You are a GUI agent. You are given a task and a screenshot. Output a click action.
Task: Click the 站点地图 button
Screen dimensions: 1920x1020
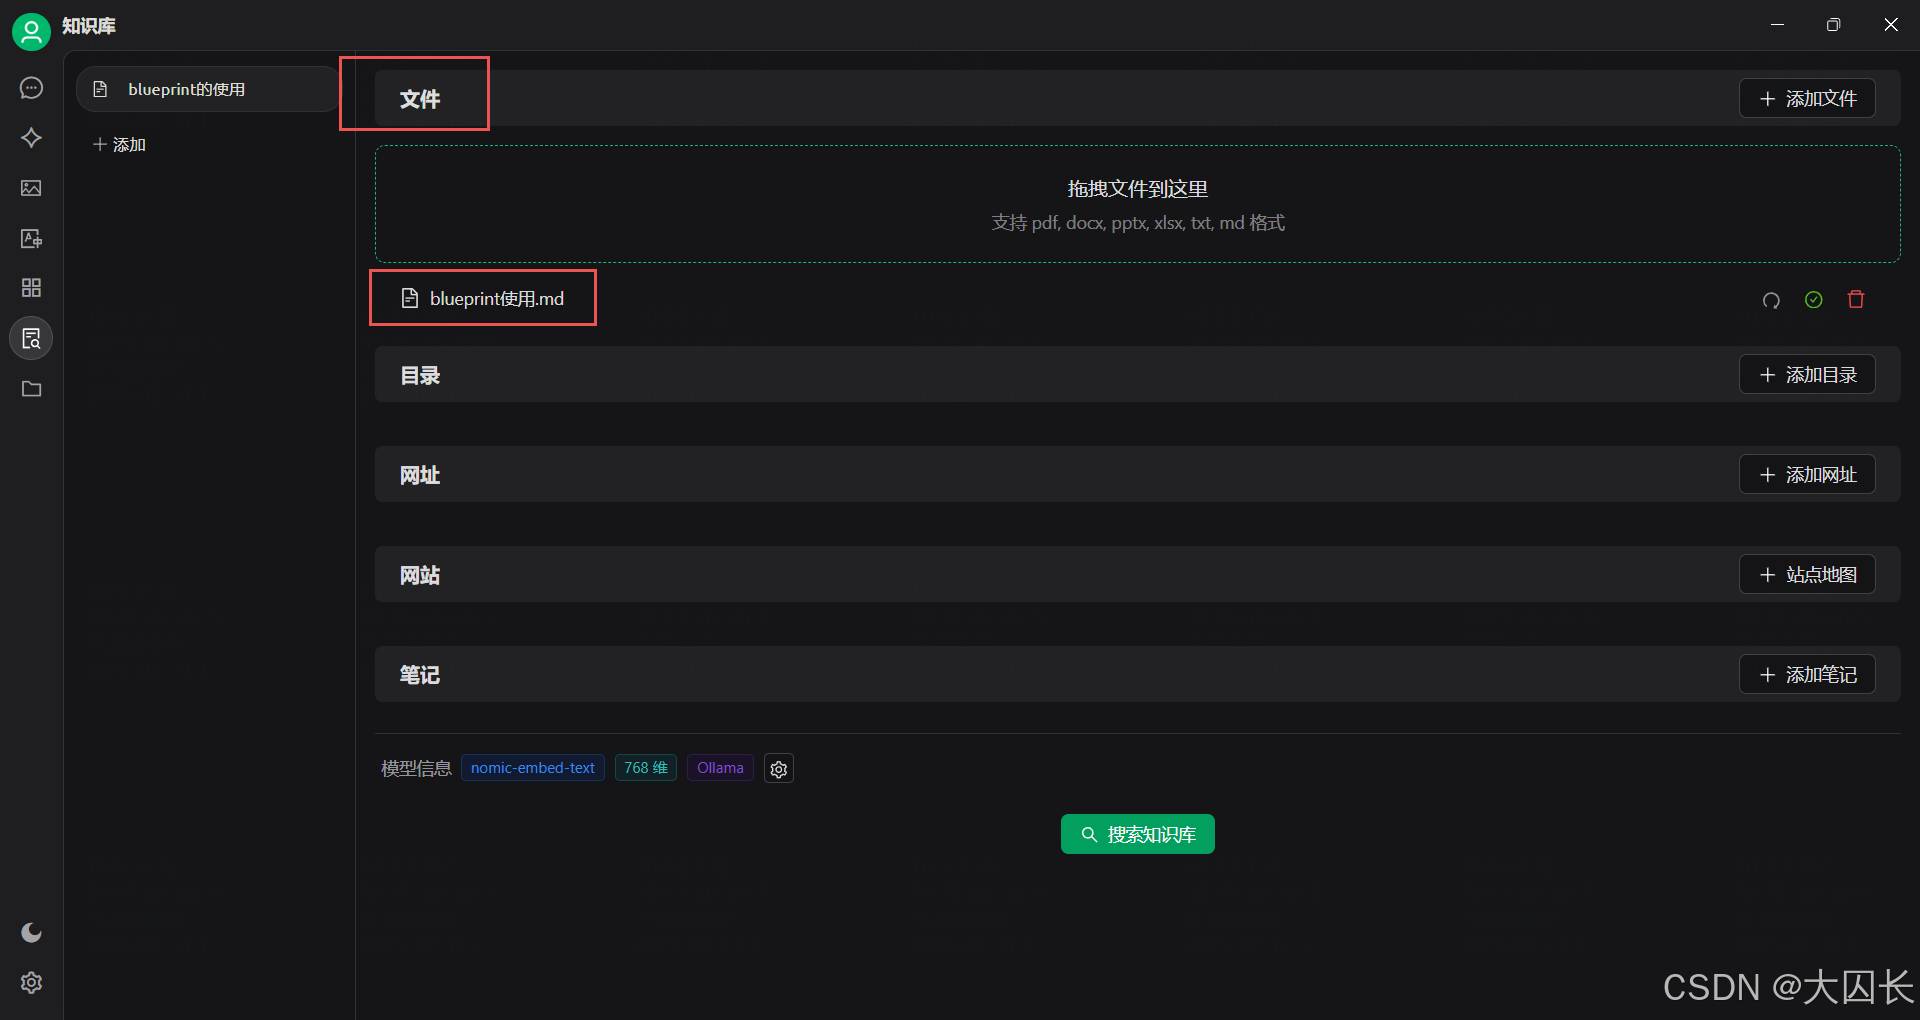click(1807, 575)
